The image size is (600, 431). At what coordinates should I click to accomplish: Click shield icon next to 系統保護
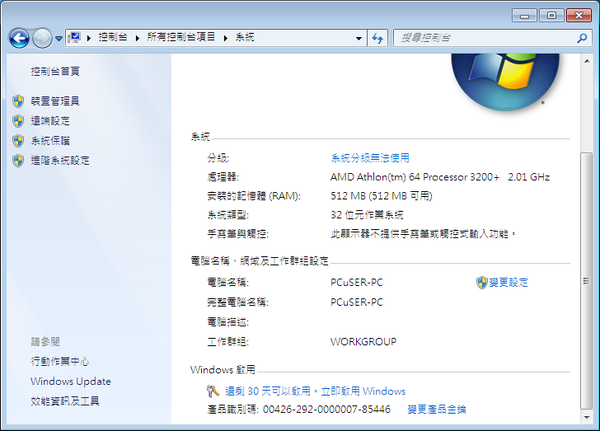coord(18,141)
